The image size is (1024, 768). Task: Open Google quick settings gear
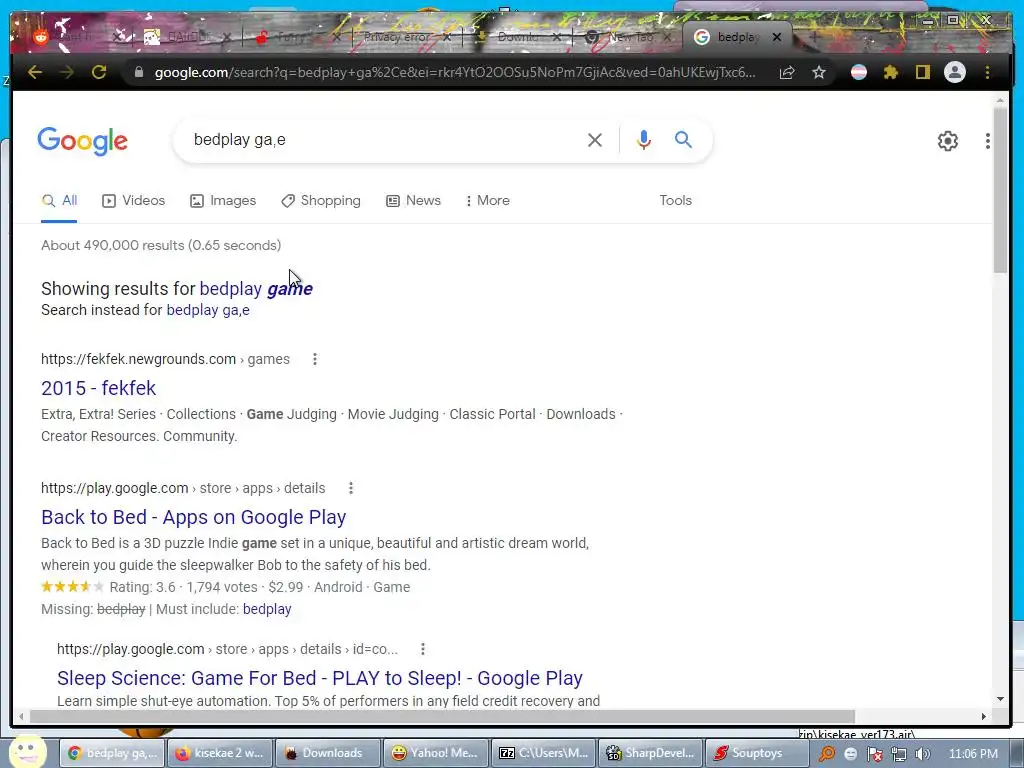point(948,141)
